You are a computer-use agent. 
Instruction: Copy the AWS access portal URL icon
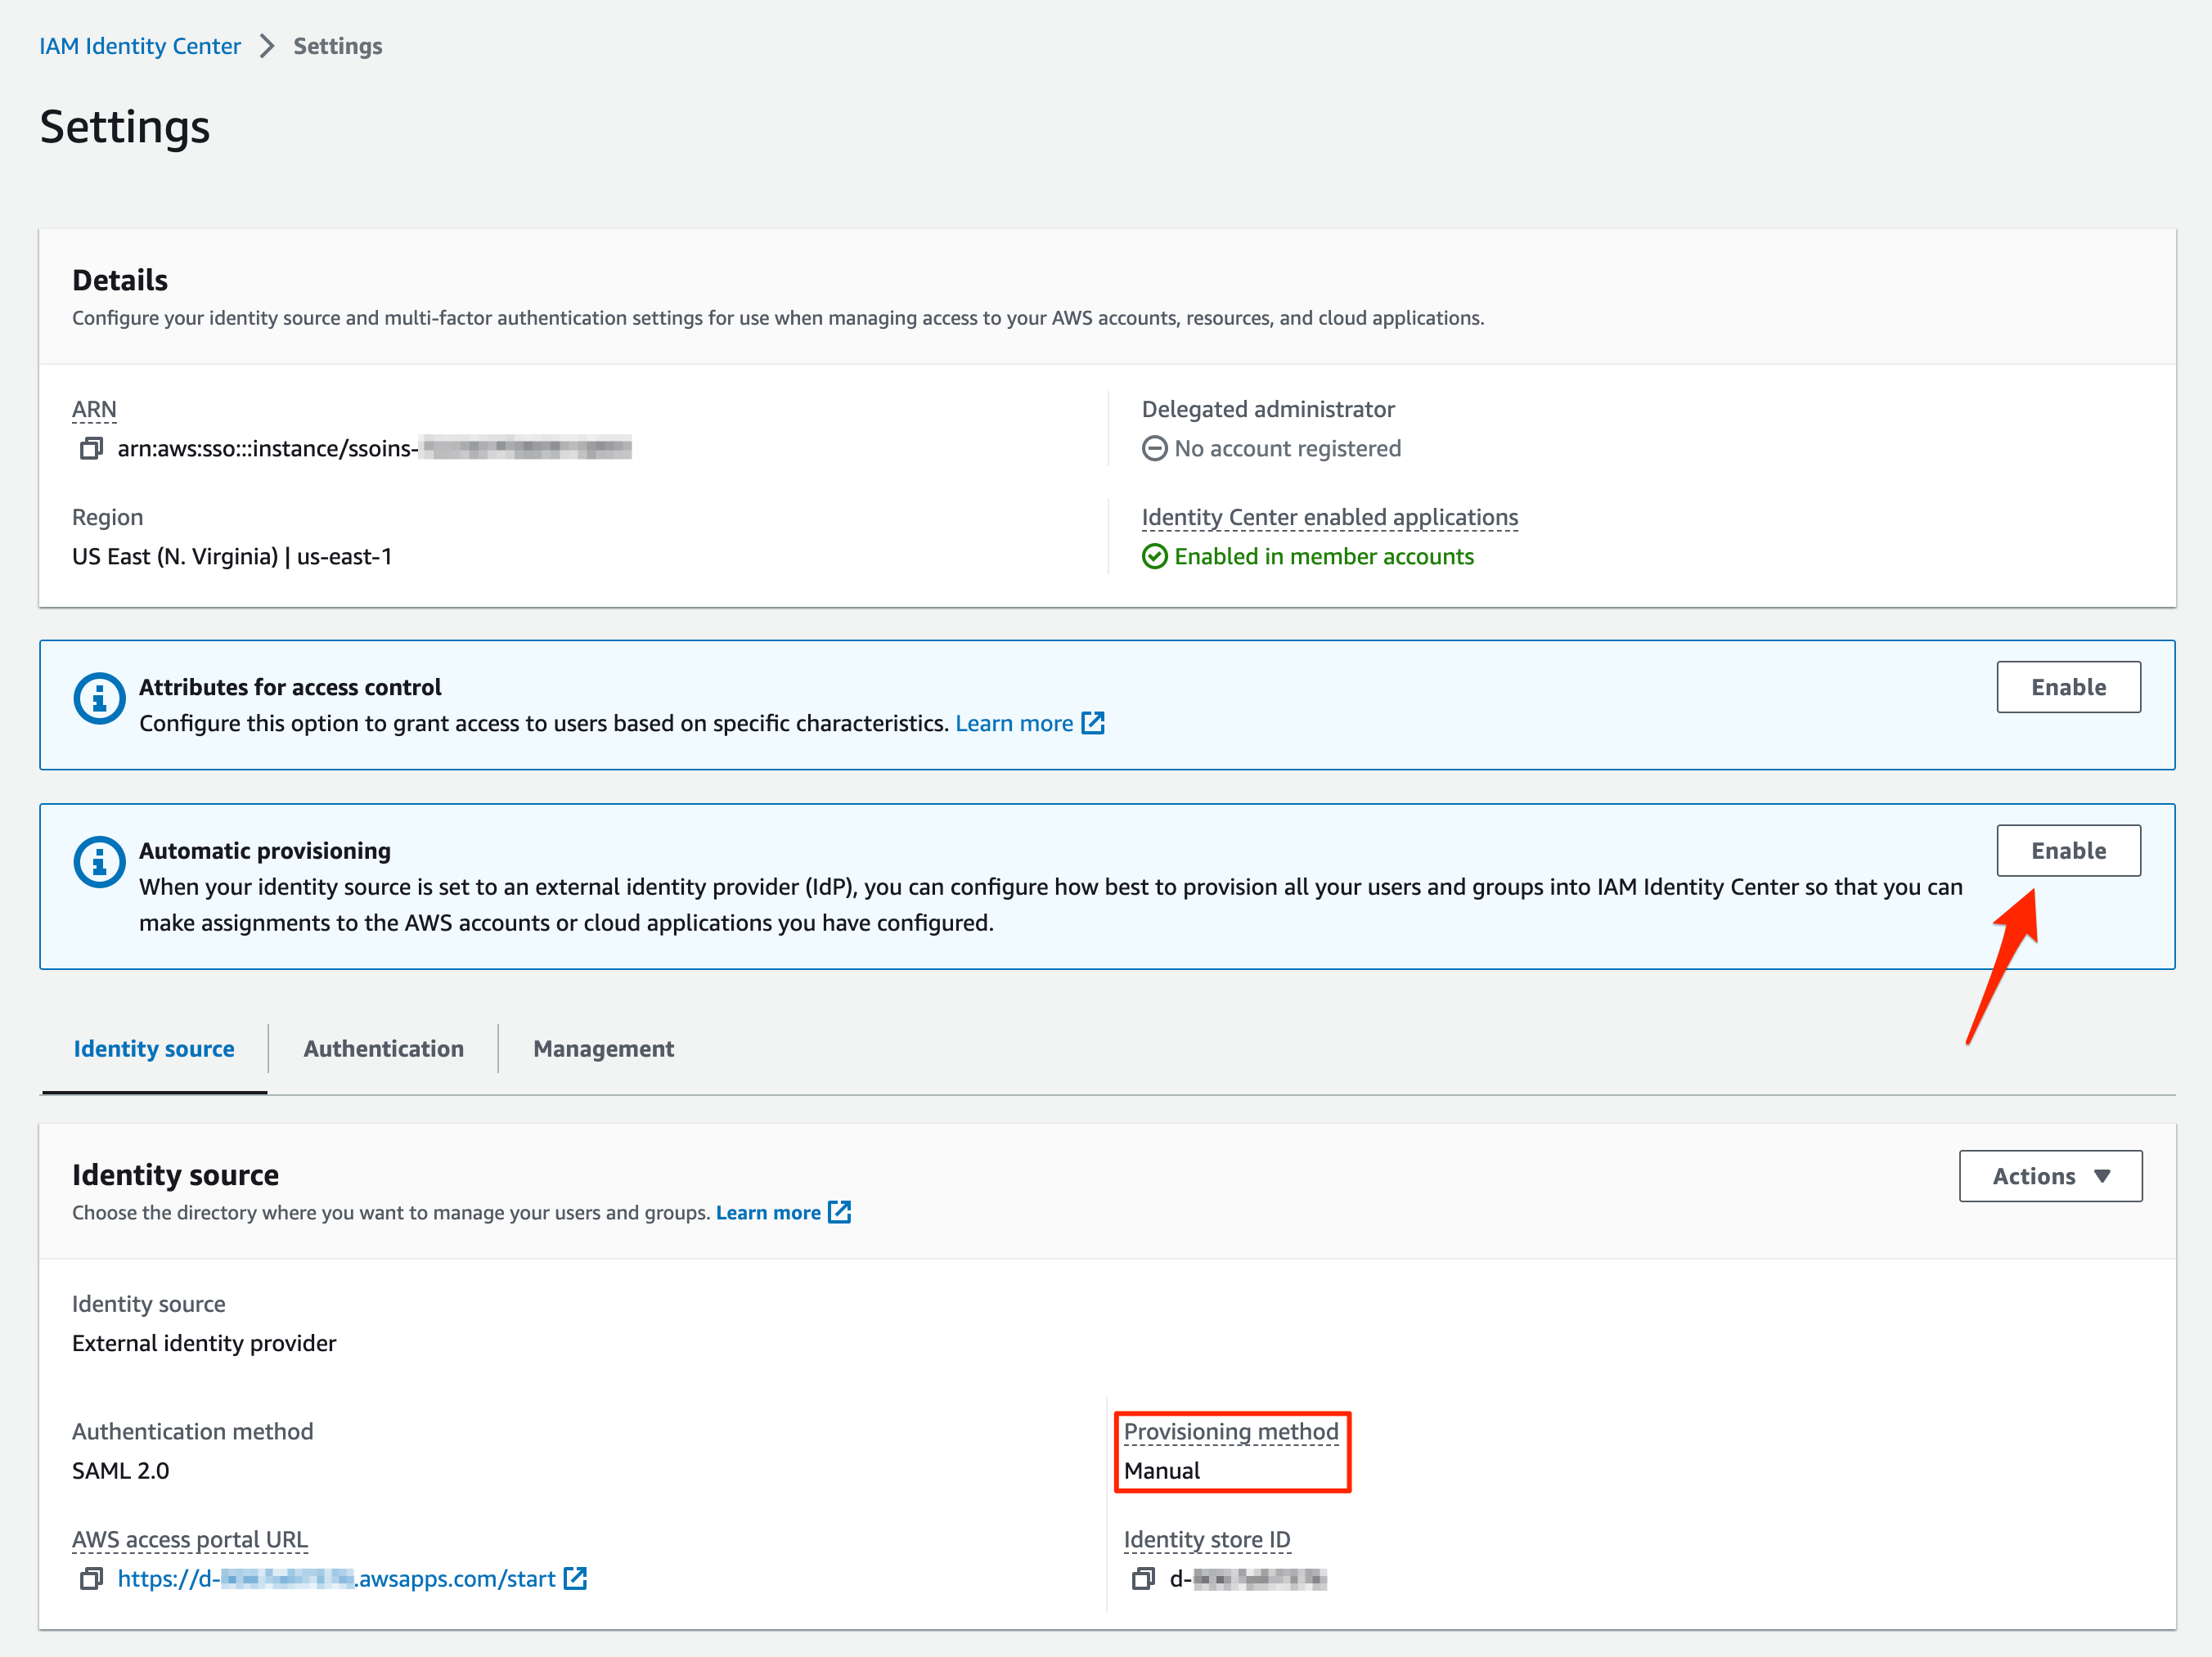tap(91, 1578)
